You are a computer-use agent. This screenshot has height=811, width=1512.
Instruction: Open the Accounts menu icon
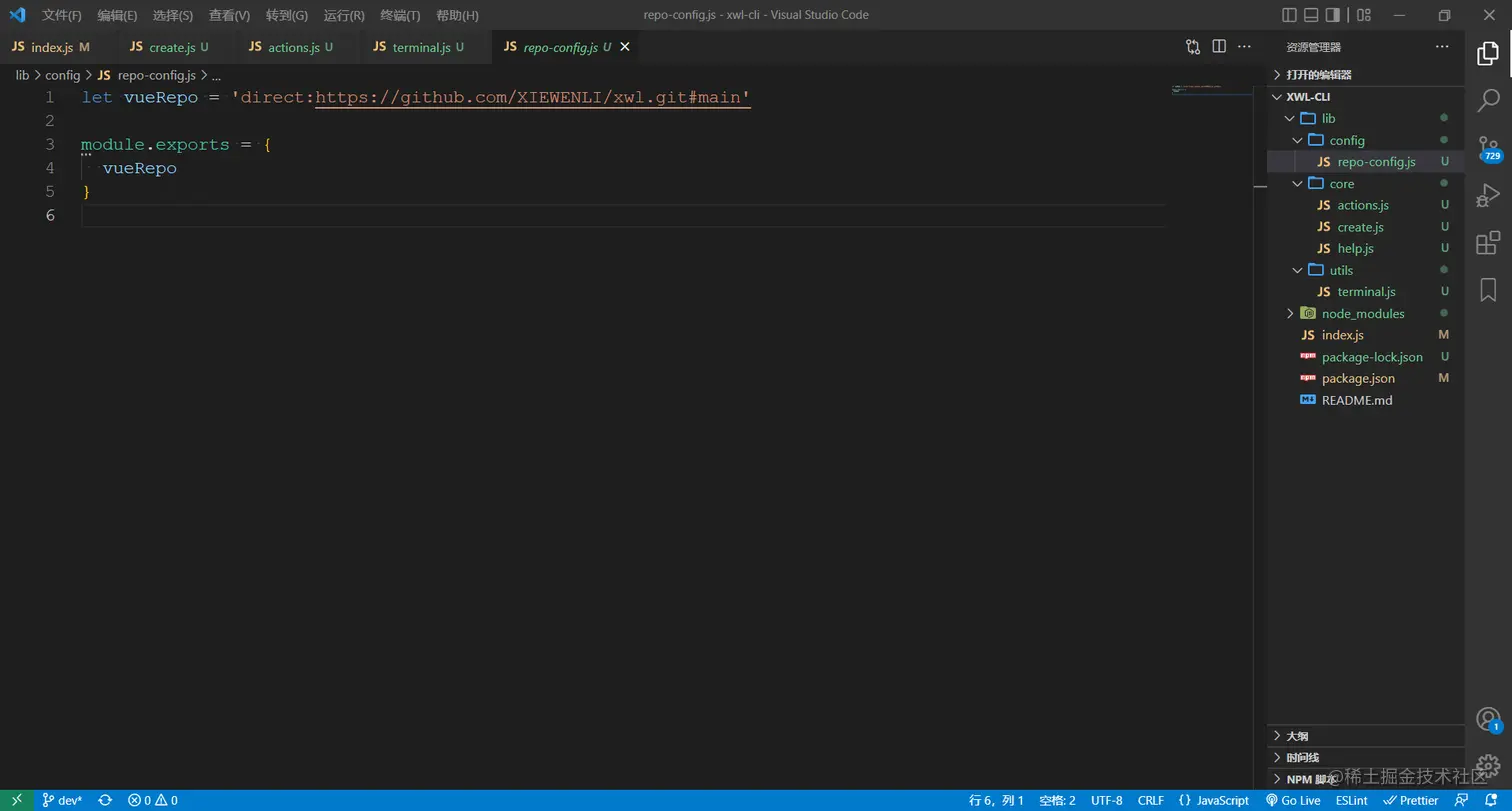coord(1488,719)
